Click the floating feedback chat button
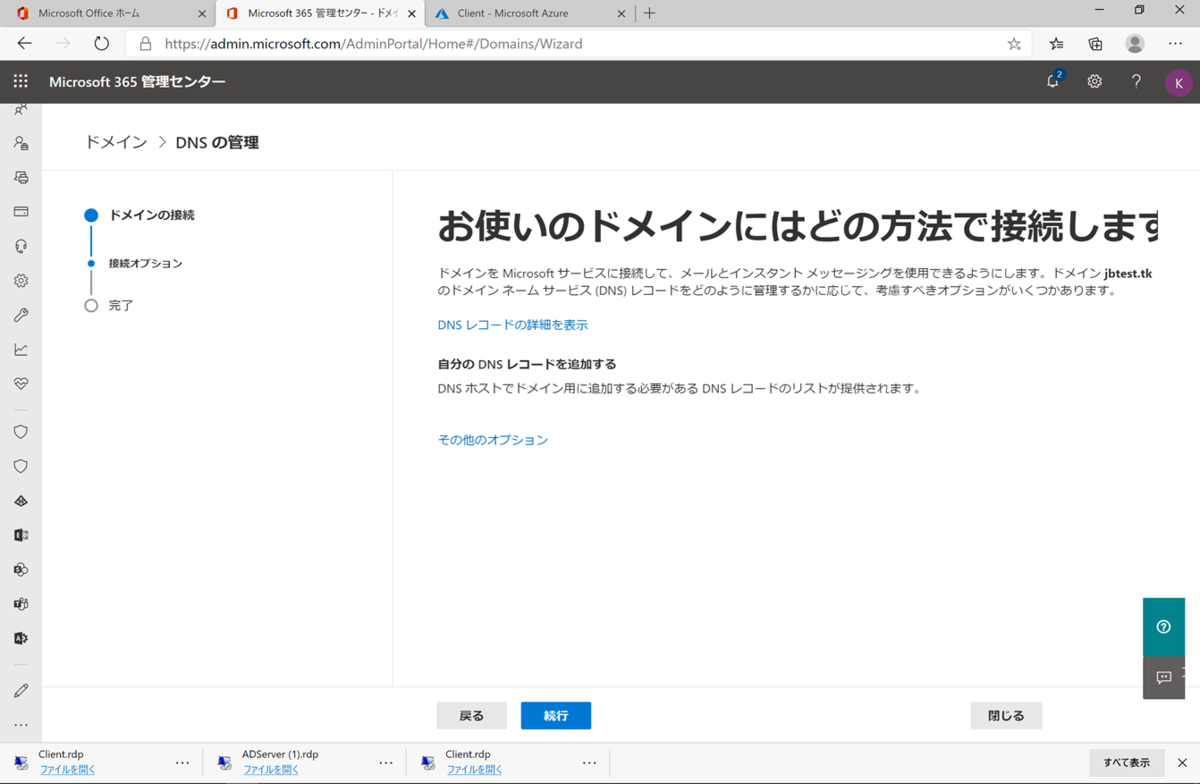1200x784 pixels. click(1164, 677)
